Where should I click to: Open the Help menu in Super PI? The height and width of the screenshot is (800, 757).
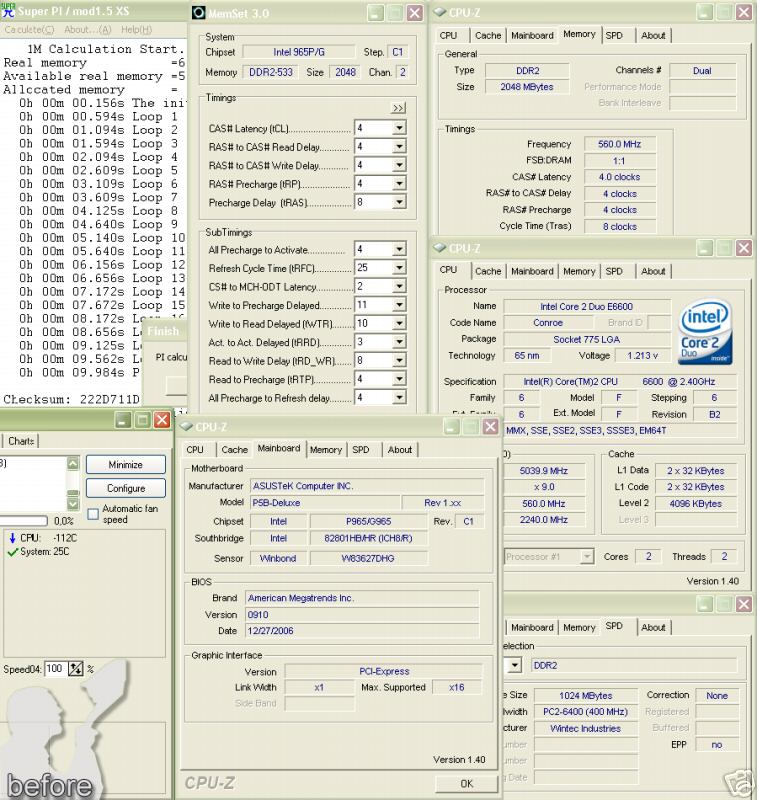click(136, 30)
